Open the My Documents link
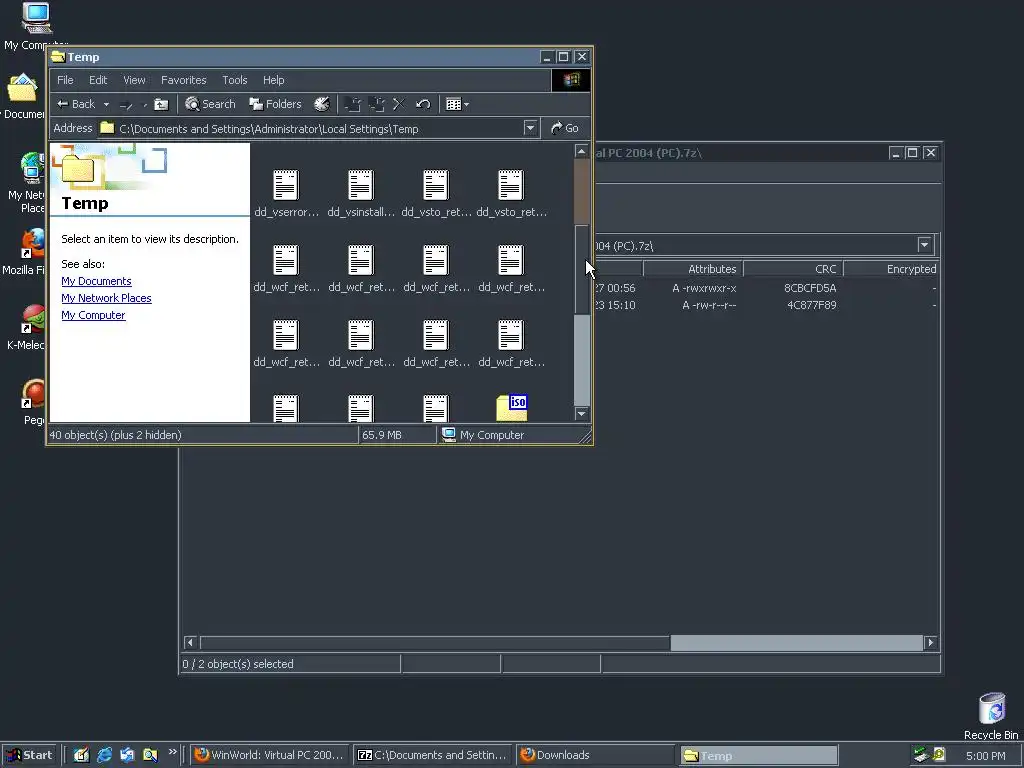Screen dimensions: 1024x768 (97, 281)
